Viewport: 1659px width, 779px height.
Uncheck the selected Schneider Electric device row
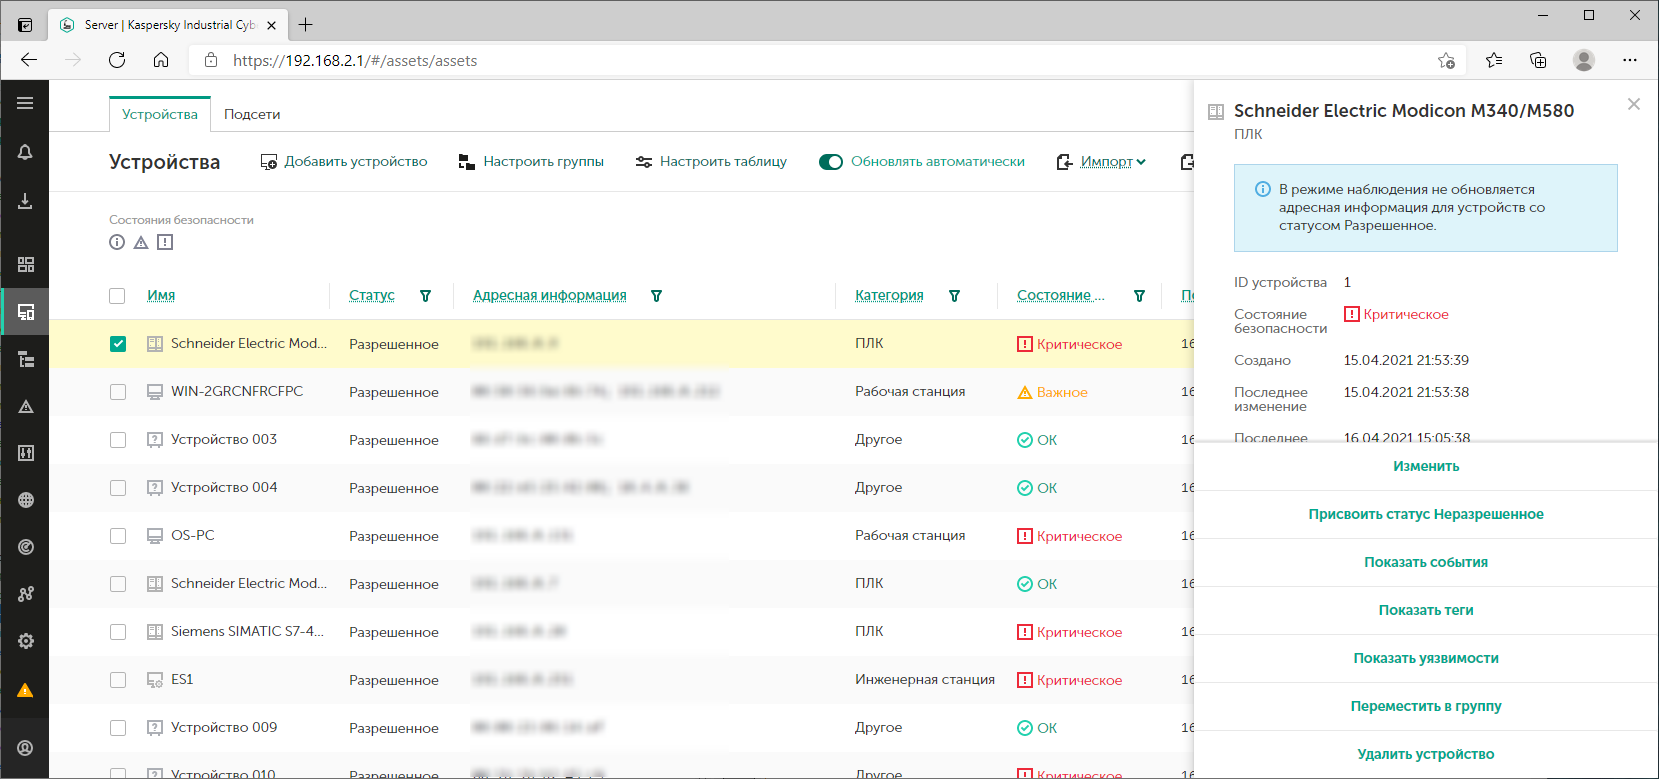[x=118, y=344]
